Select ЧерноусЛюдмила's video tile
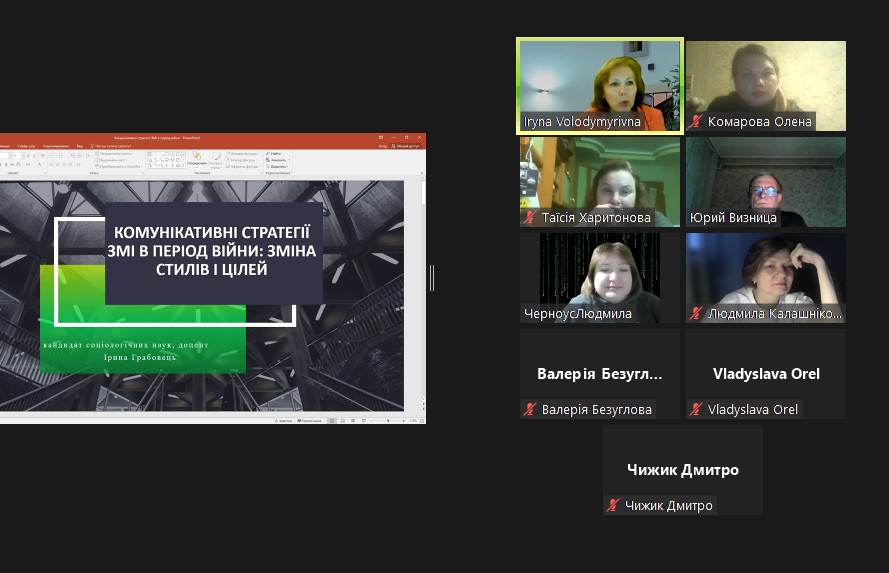This screenshot has height=573, width=889. (x=599, y=277)
